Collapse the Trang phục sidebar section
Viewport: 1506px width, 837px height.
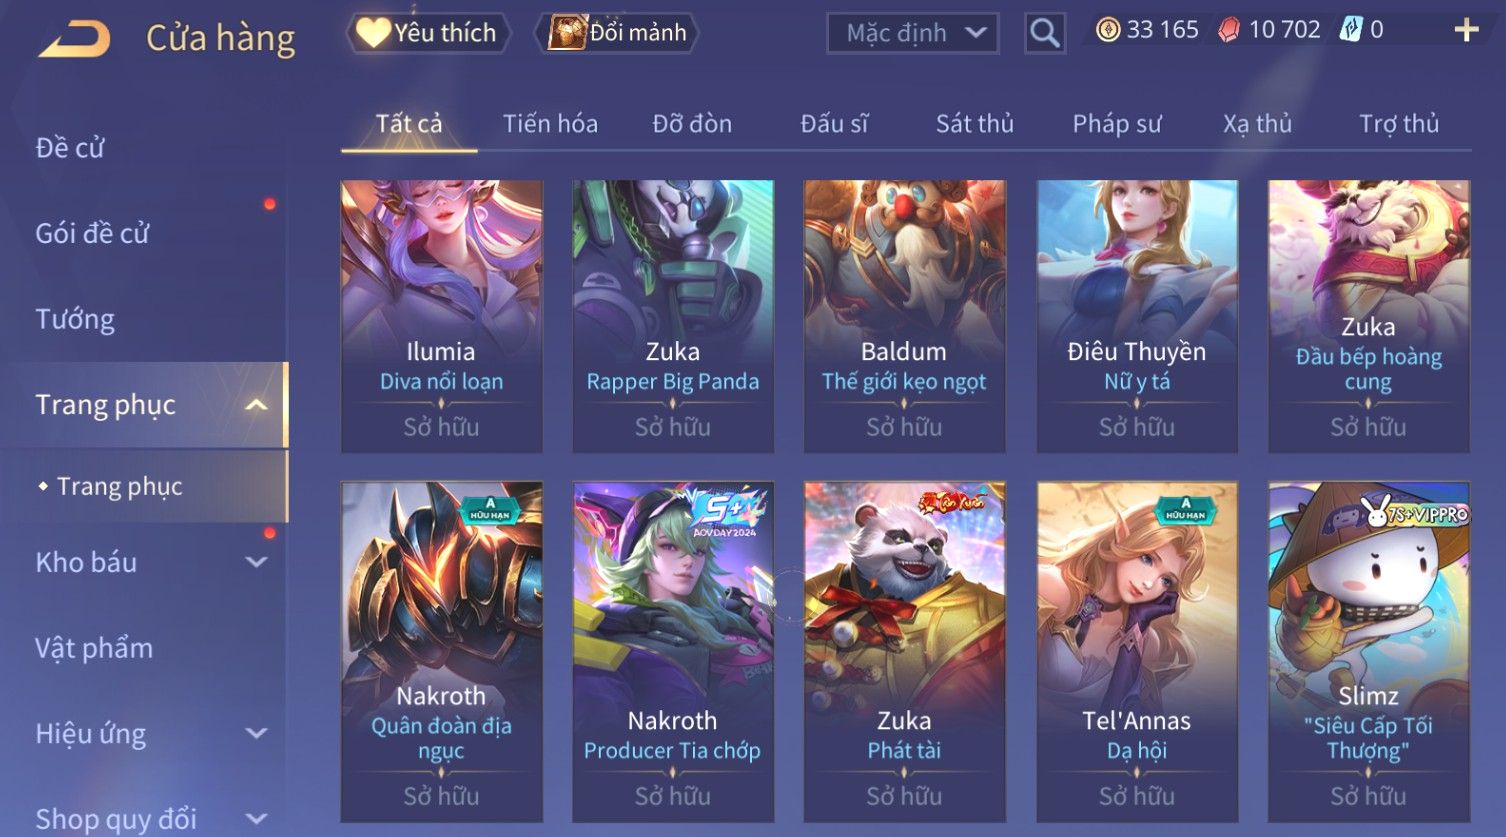(256, 405)
